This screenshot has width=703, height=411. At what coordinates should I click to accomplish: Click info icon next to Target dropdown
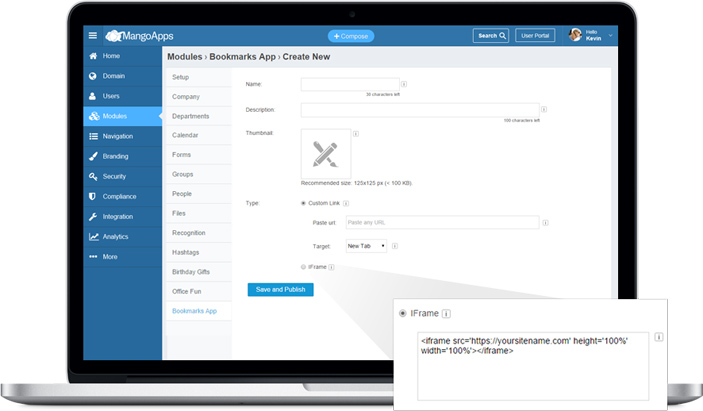point(395,246)
